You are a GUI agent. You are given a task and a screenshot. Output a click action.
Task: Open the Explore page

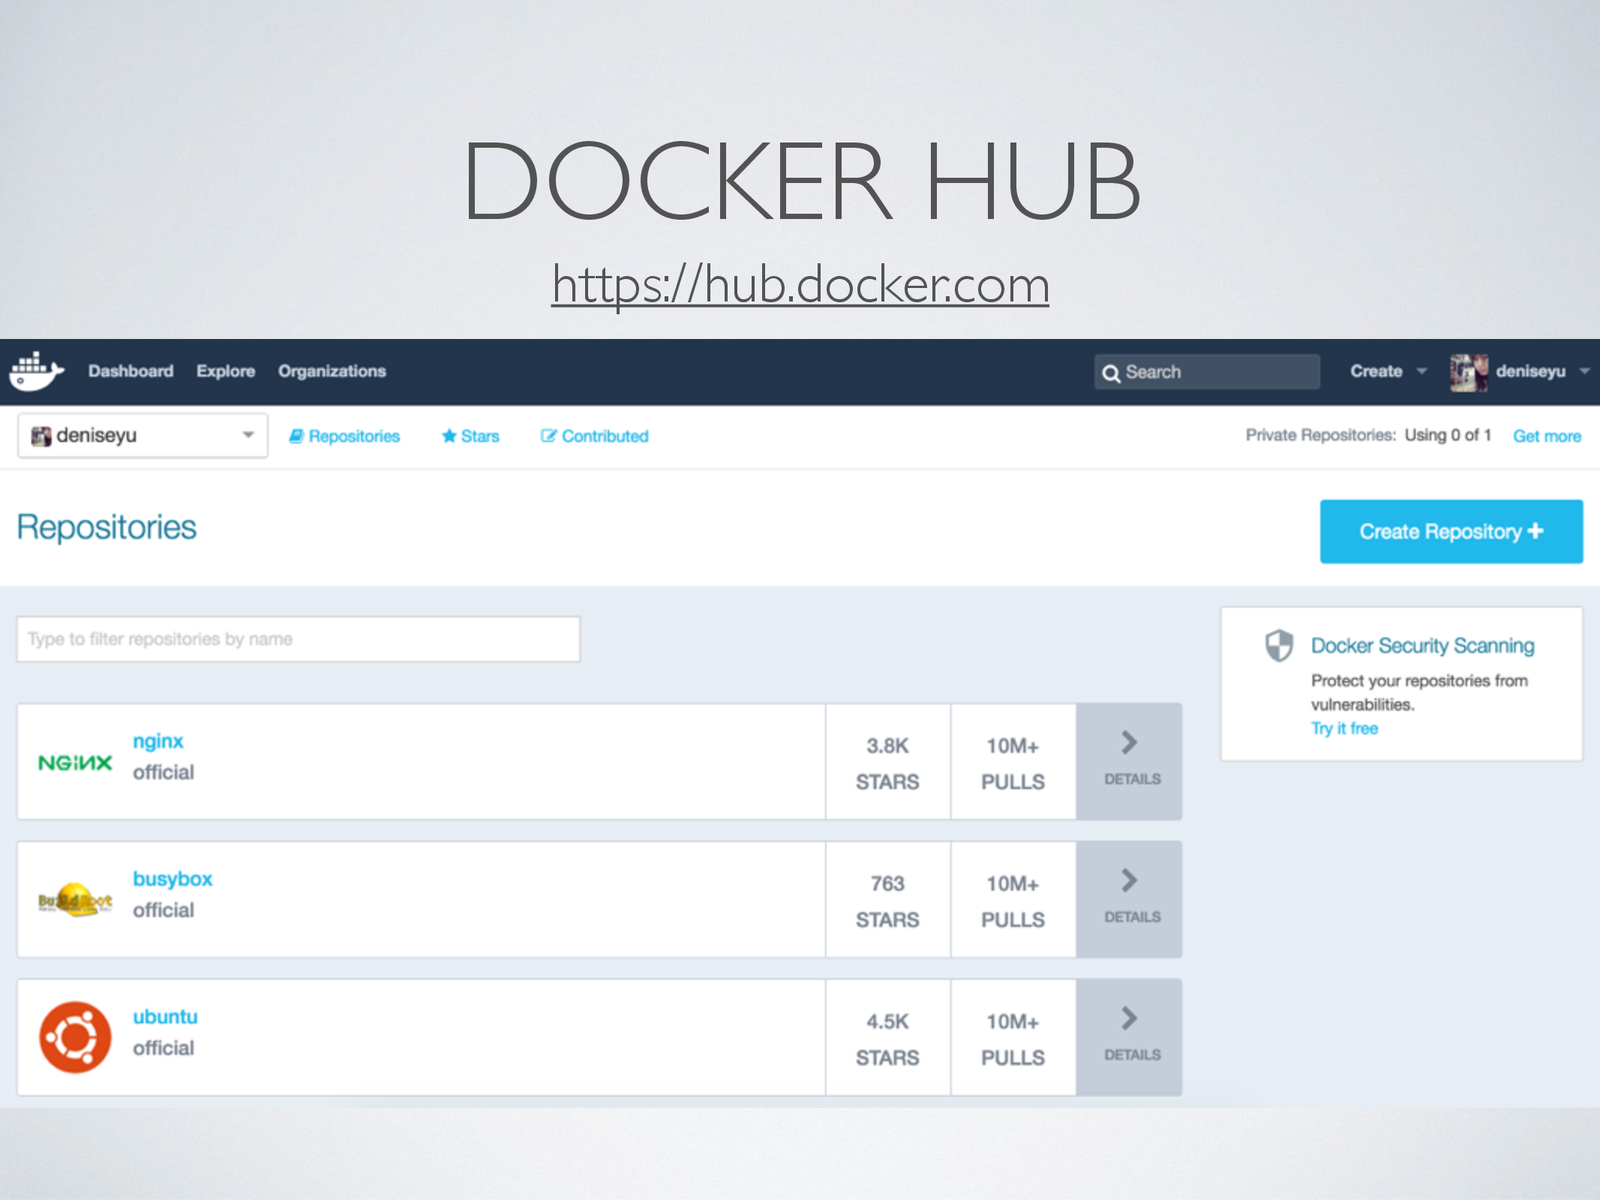click(x=225, y=371)
